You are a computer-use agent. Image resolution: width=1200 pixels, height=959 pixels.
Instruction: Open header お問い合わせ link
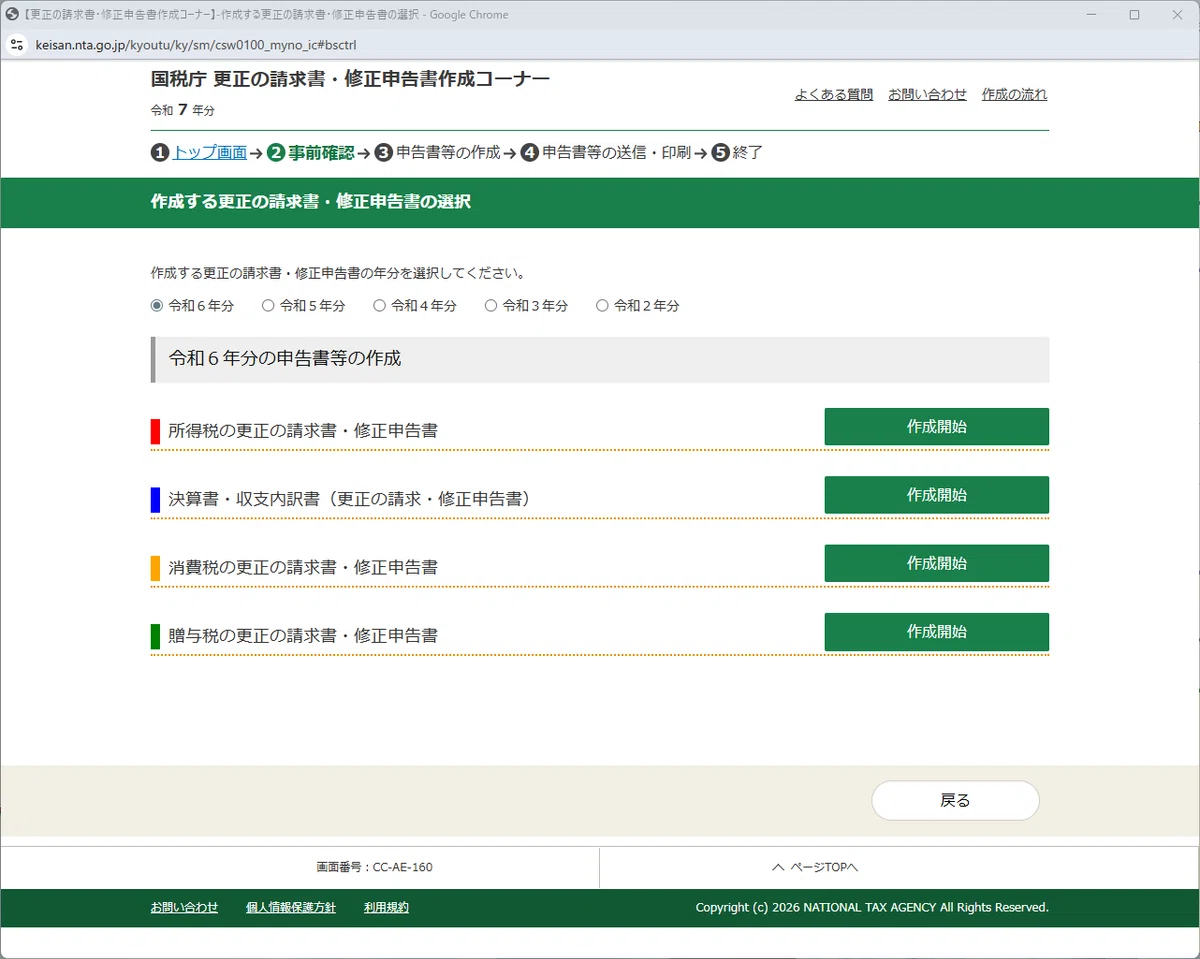tap(927, 94)
